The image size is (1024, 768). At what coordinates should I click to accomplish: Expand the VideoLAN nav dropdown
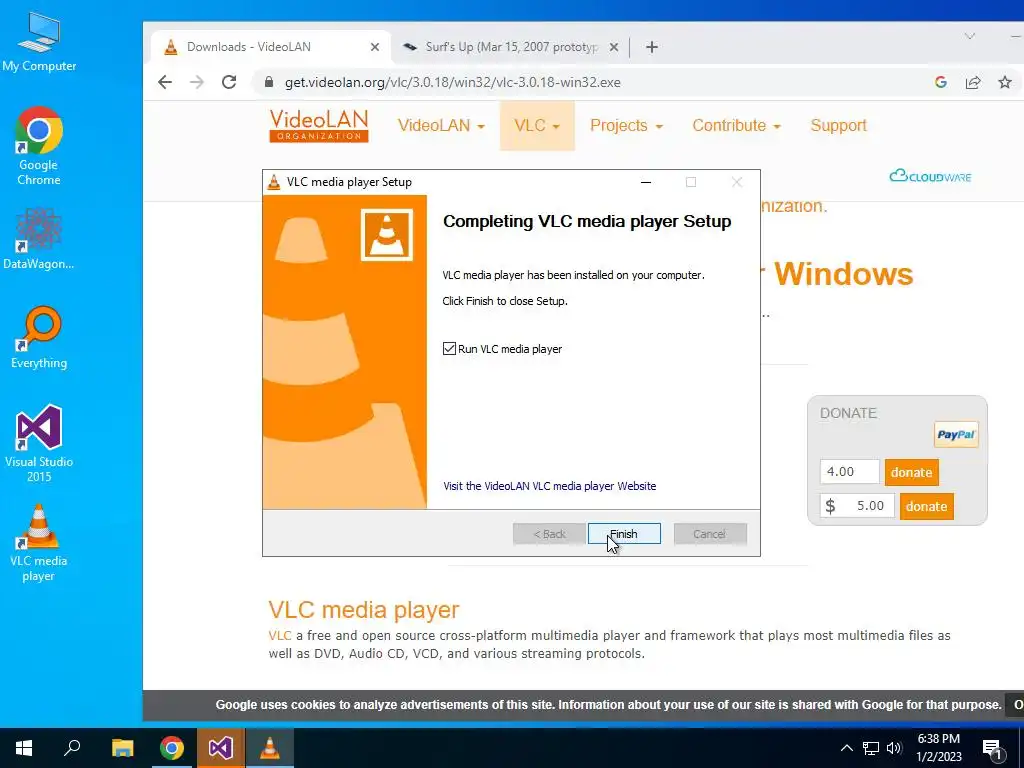[441, 125]
